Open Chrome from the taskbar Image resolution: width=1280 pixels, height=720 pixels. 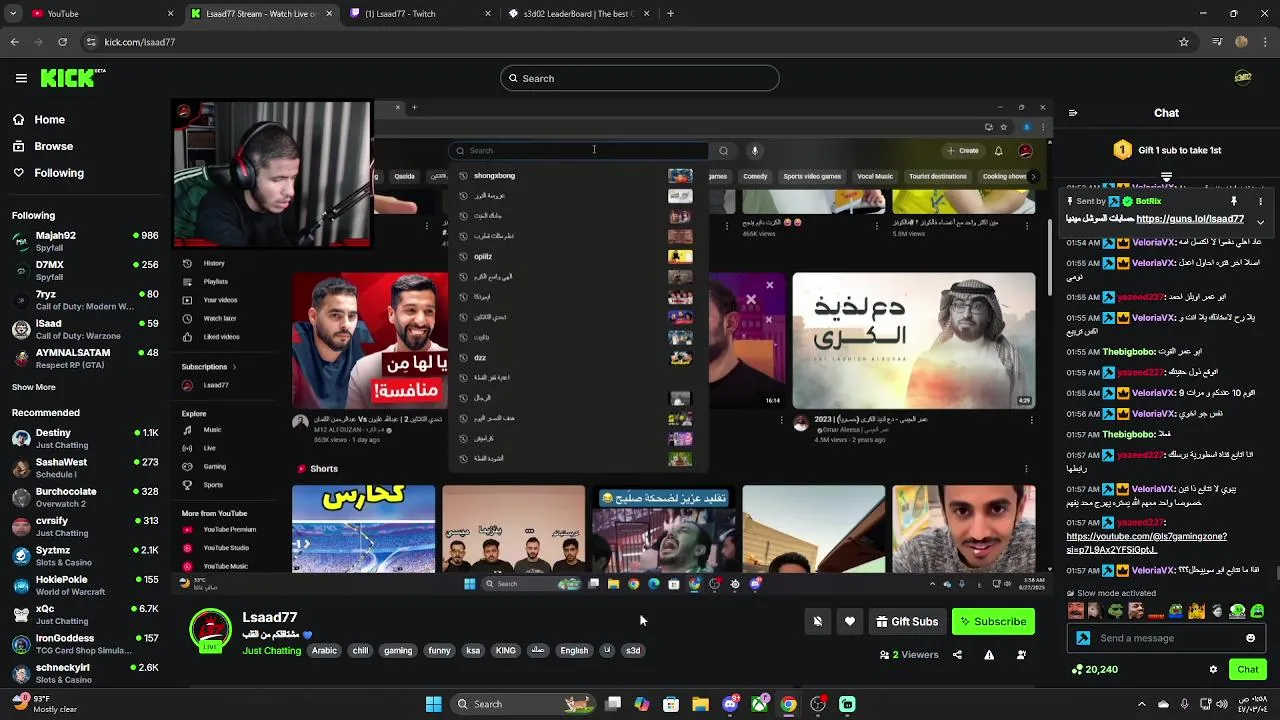point(789,704)
